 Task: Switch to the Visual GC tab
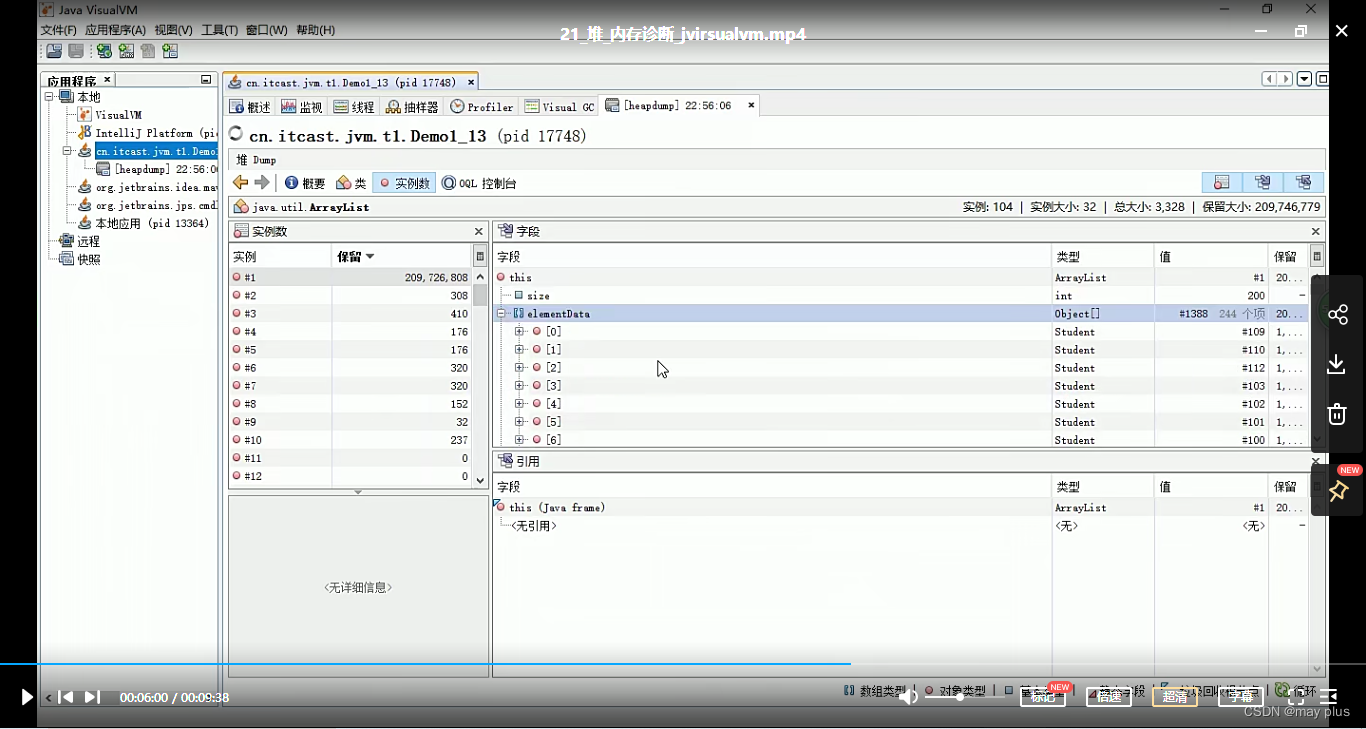coord(560,107)
